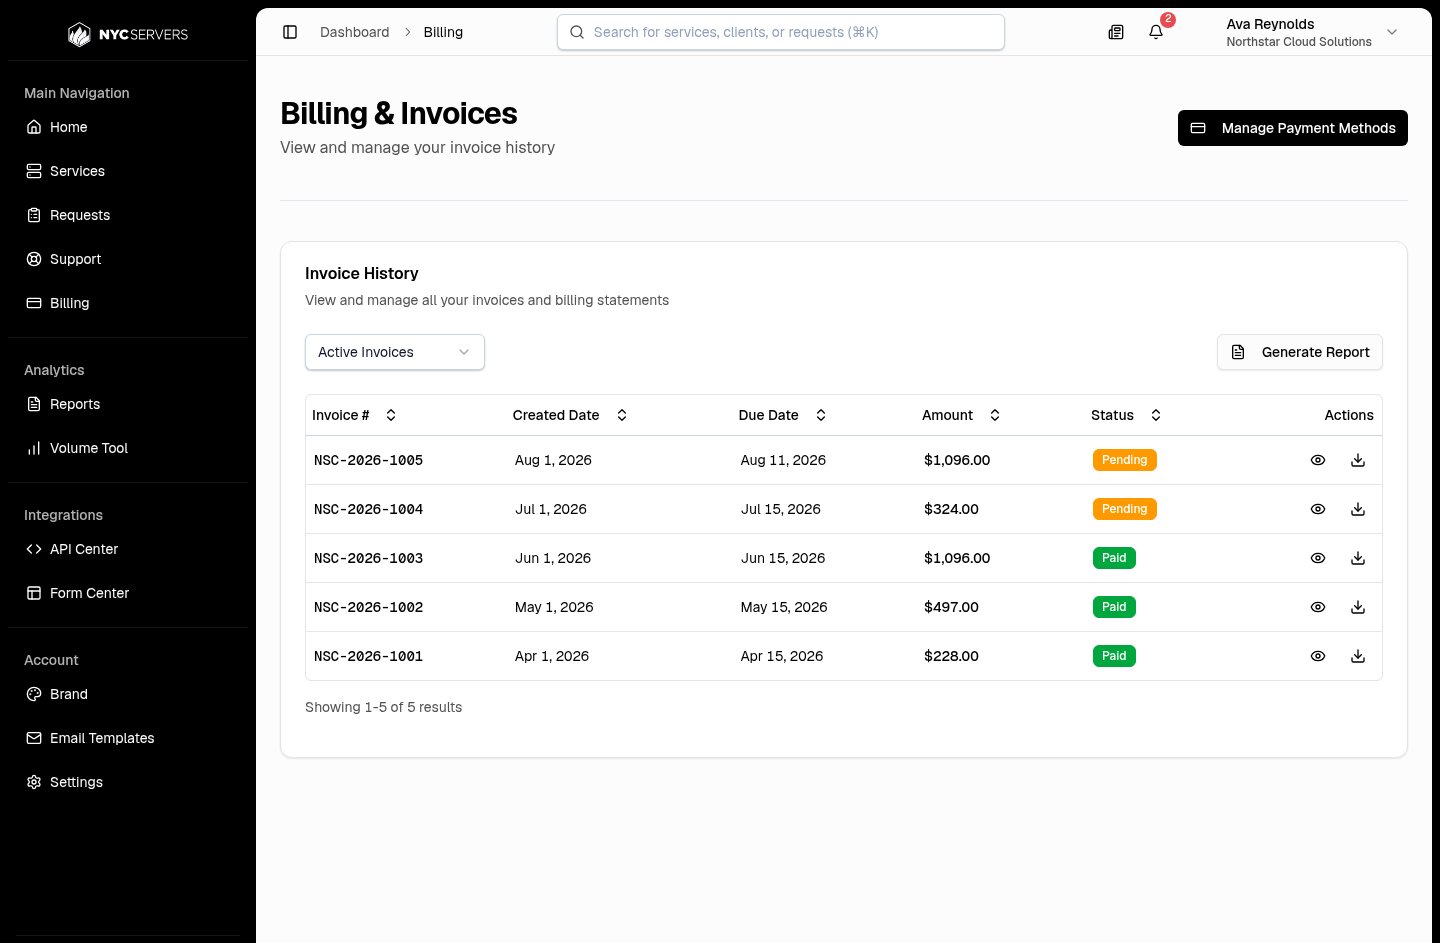Screen dimensions: 1440x943
Task: Select Billing in sidebar
Action: (x=128, y=303)
